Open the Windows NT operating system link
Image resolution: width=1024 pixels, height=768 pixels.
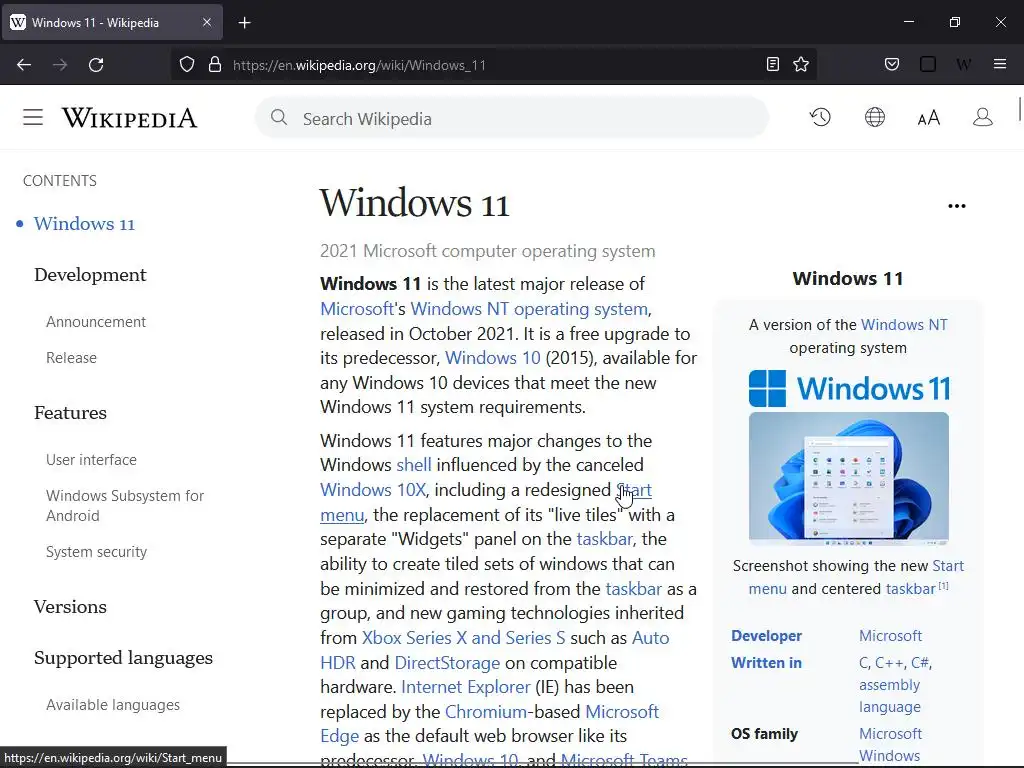(x=529, y=308)
